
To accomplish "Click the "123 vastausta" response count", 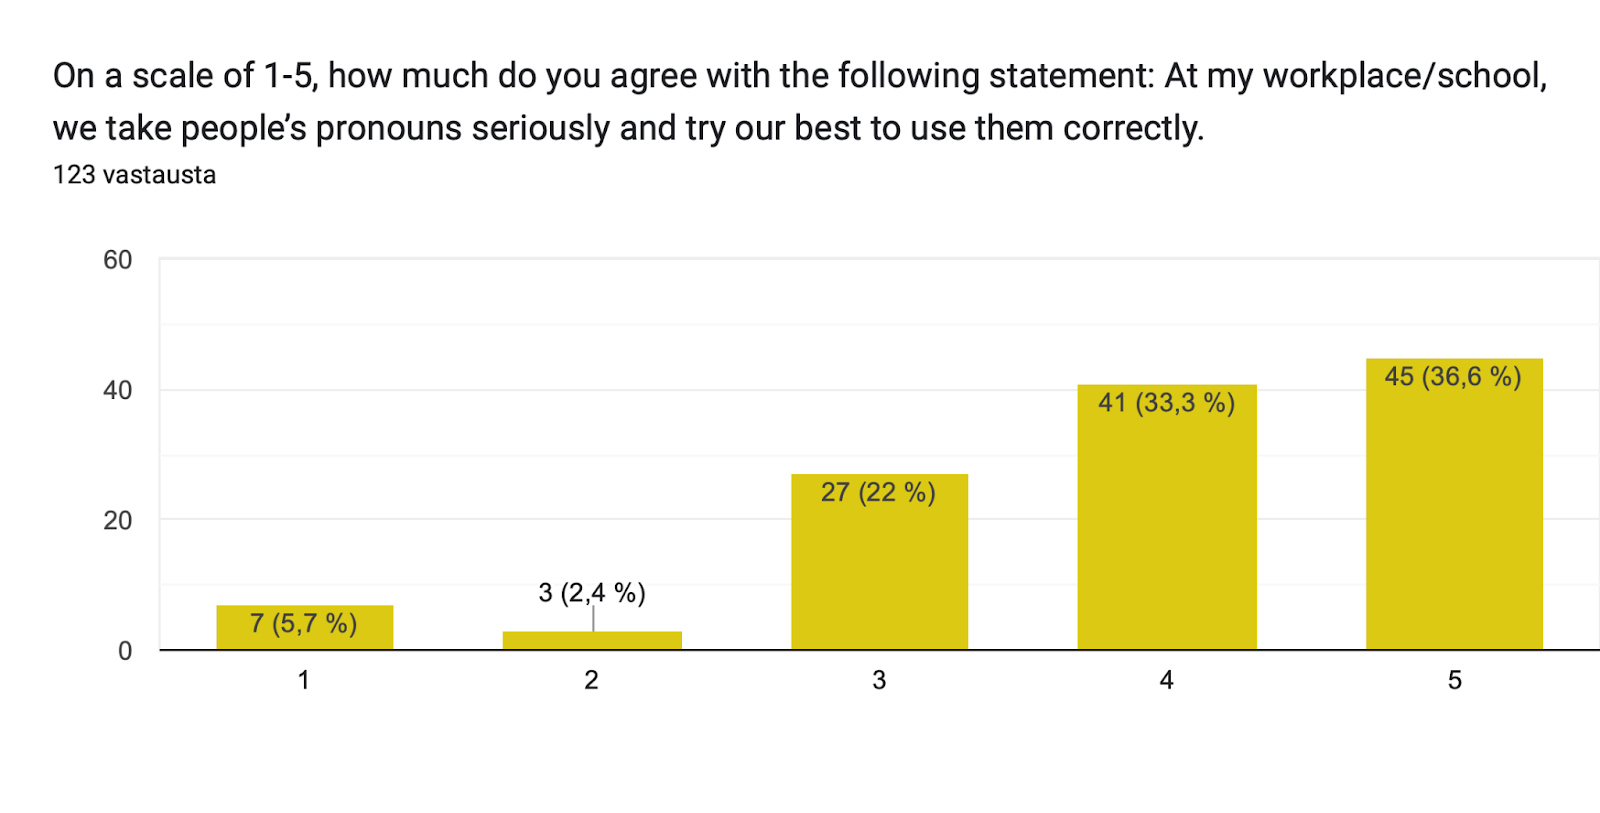I will [x=134, y=175].
